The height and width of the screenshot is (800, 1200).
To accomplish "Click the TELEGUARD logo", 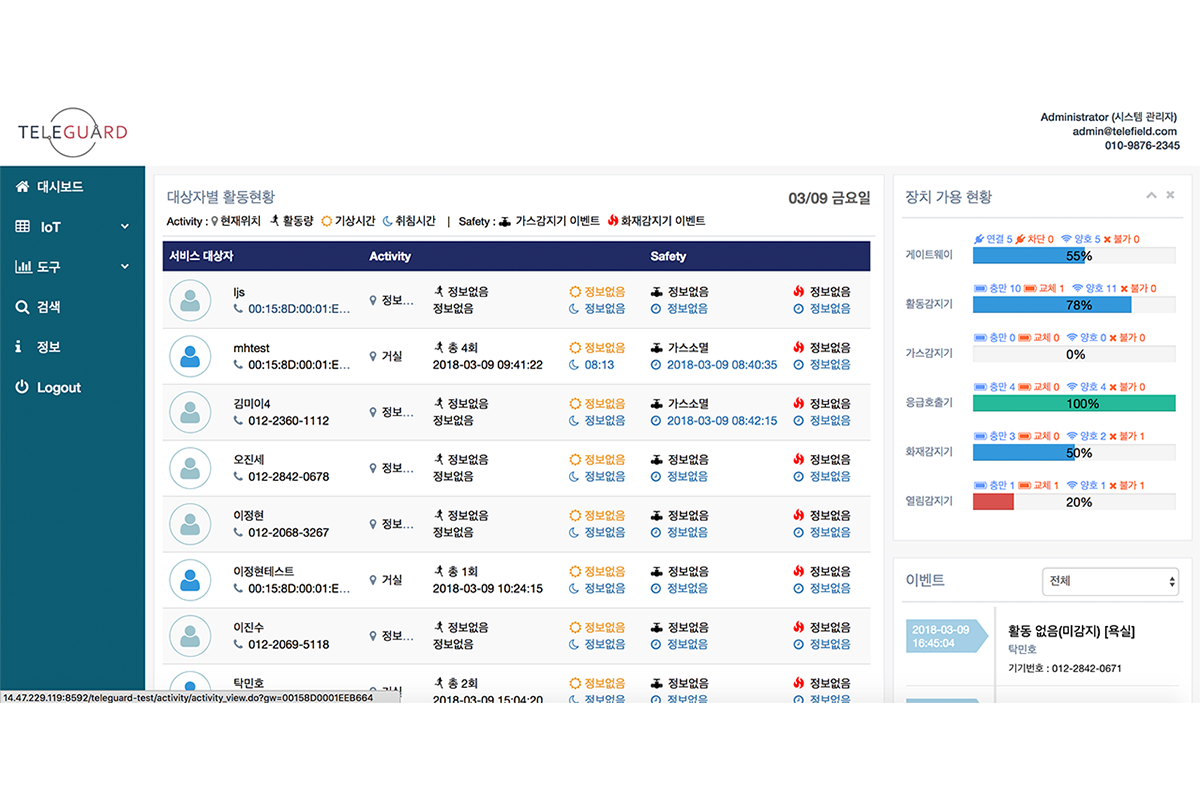I will pyautogui.click(x=72, y=131).
